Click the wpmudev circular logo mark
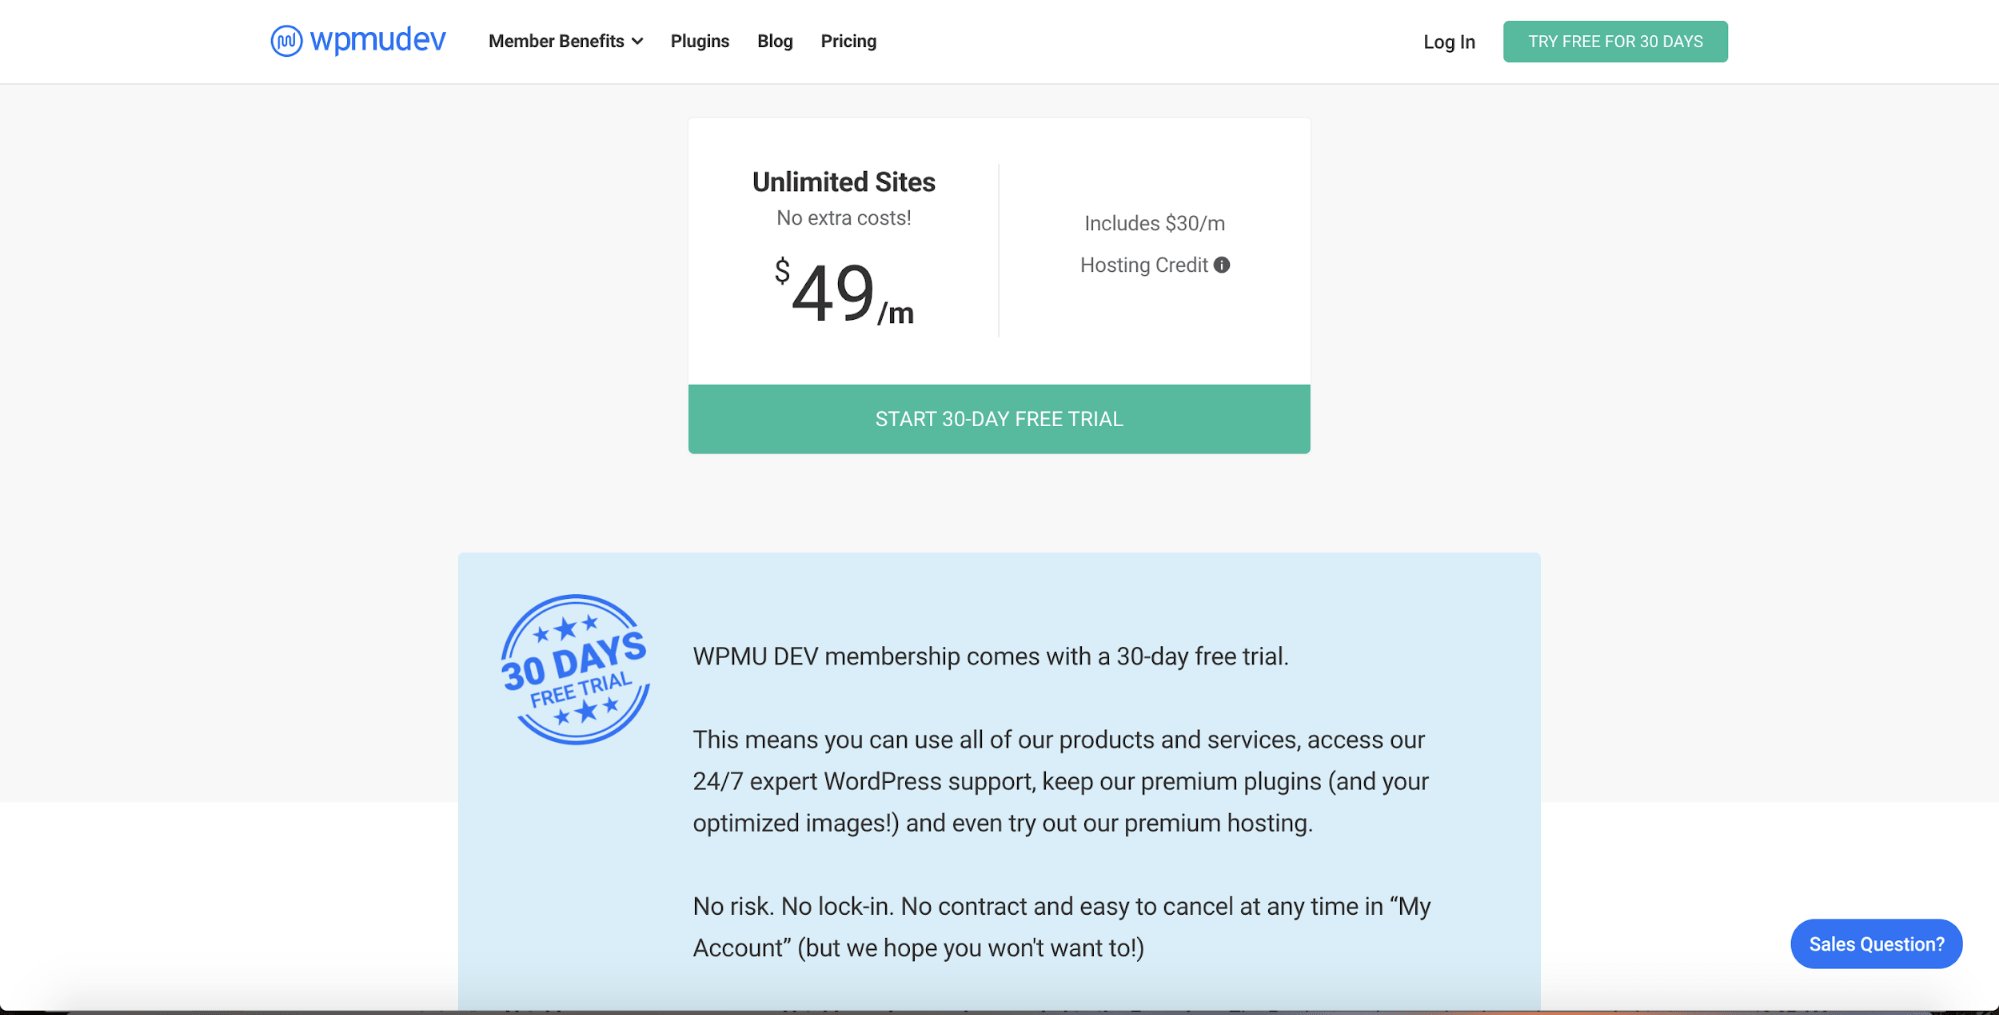Image resolution: width=1999 pixels, height=1015 pixels. (x=285, y=40)
